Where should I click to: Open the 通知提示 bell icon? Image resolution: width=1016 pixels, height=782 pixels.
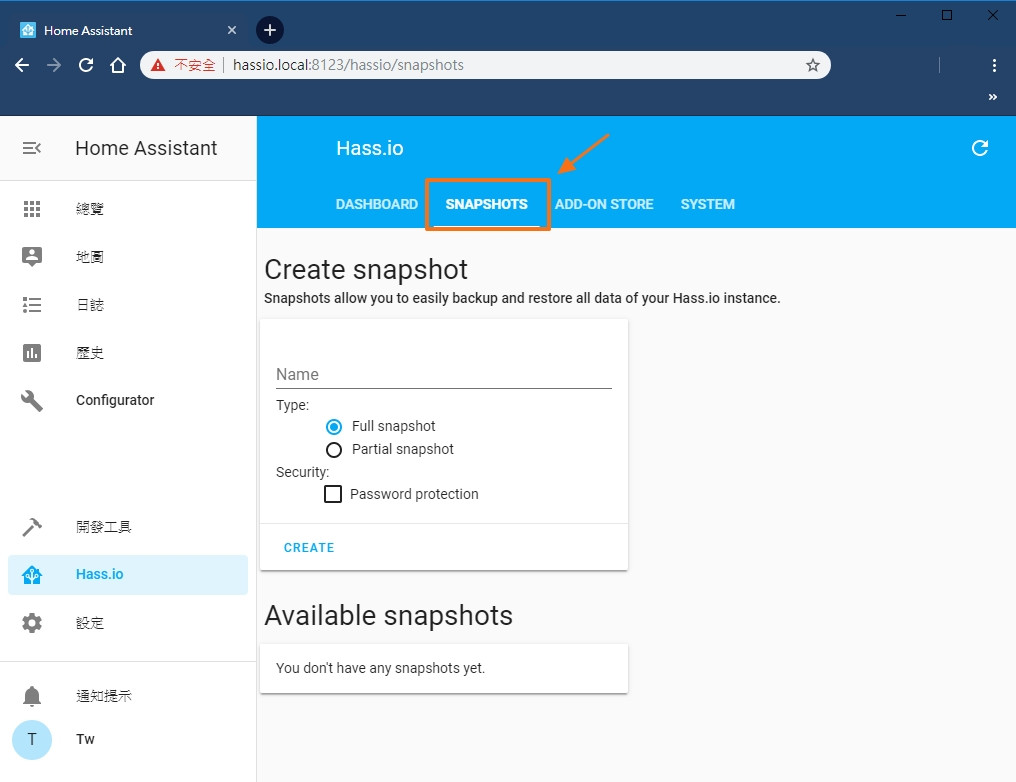pyautogui.click(x=32, y=696)
